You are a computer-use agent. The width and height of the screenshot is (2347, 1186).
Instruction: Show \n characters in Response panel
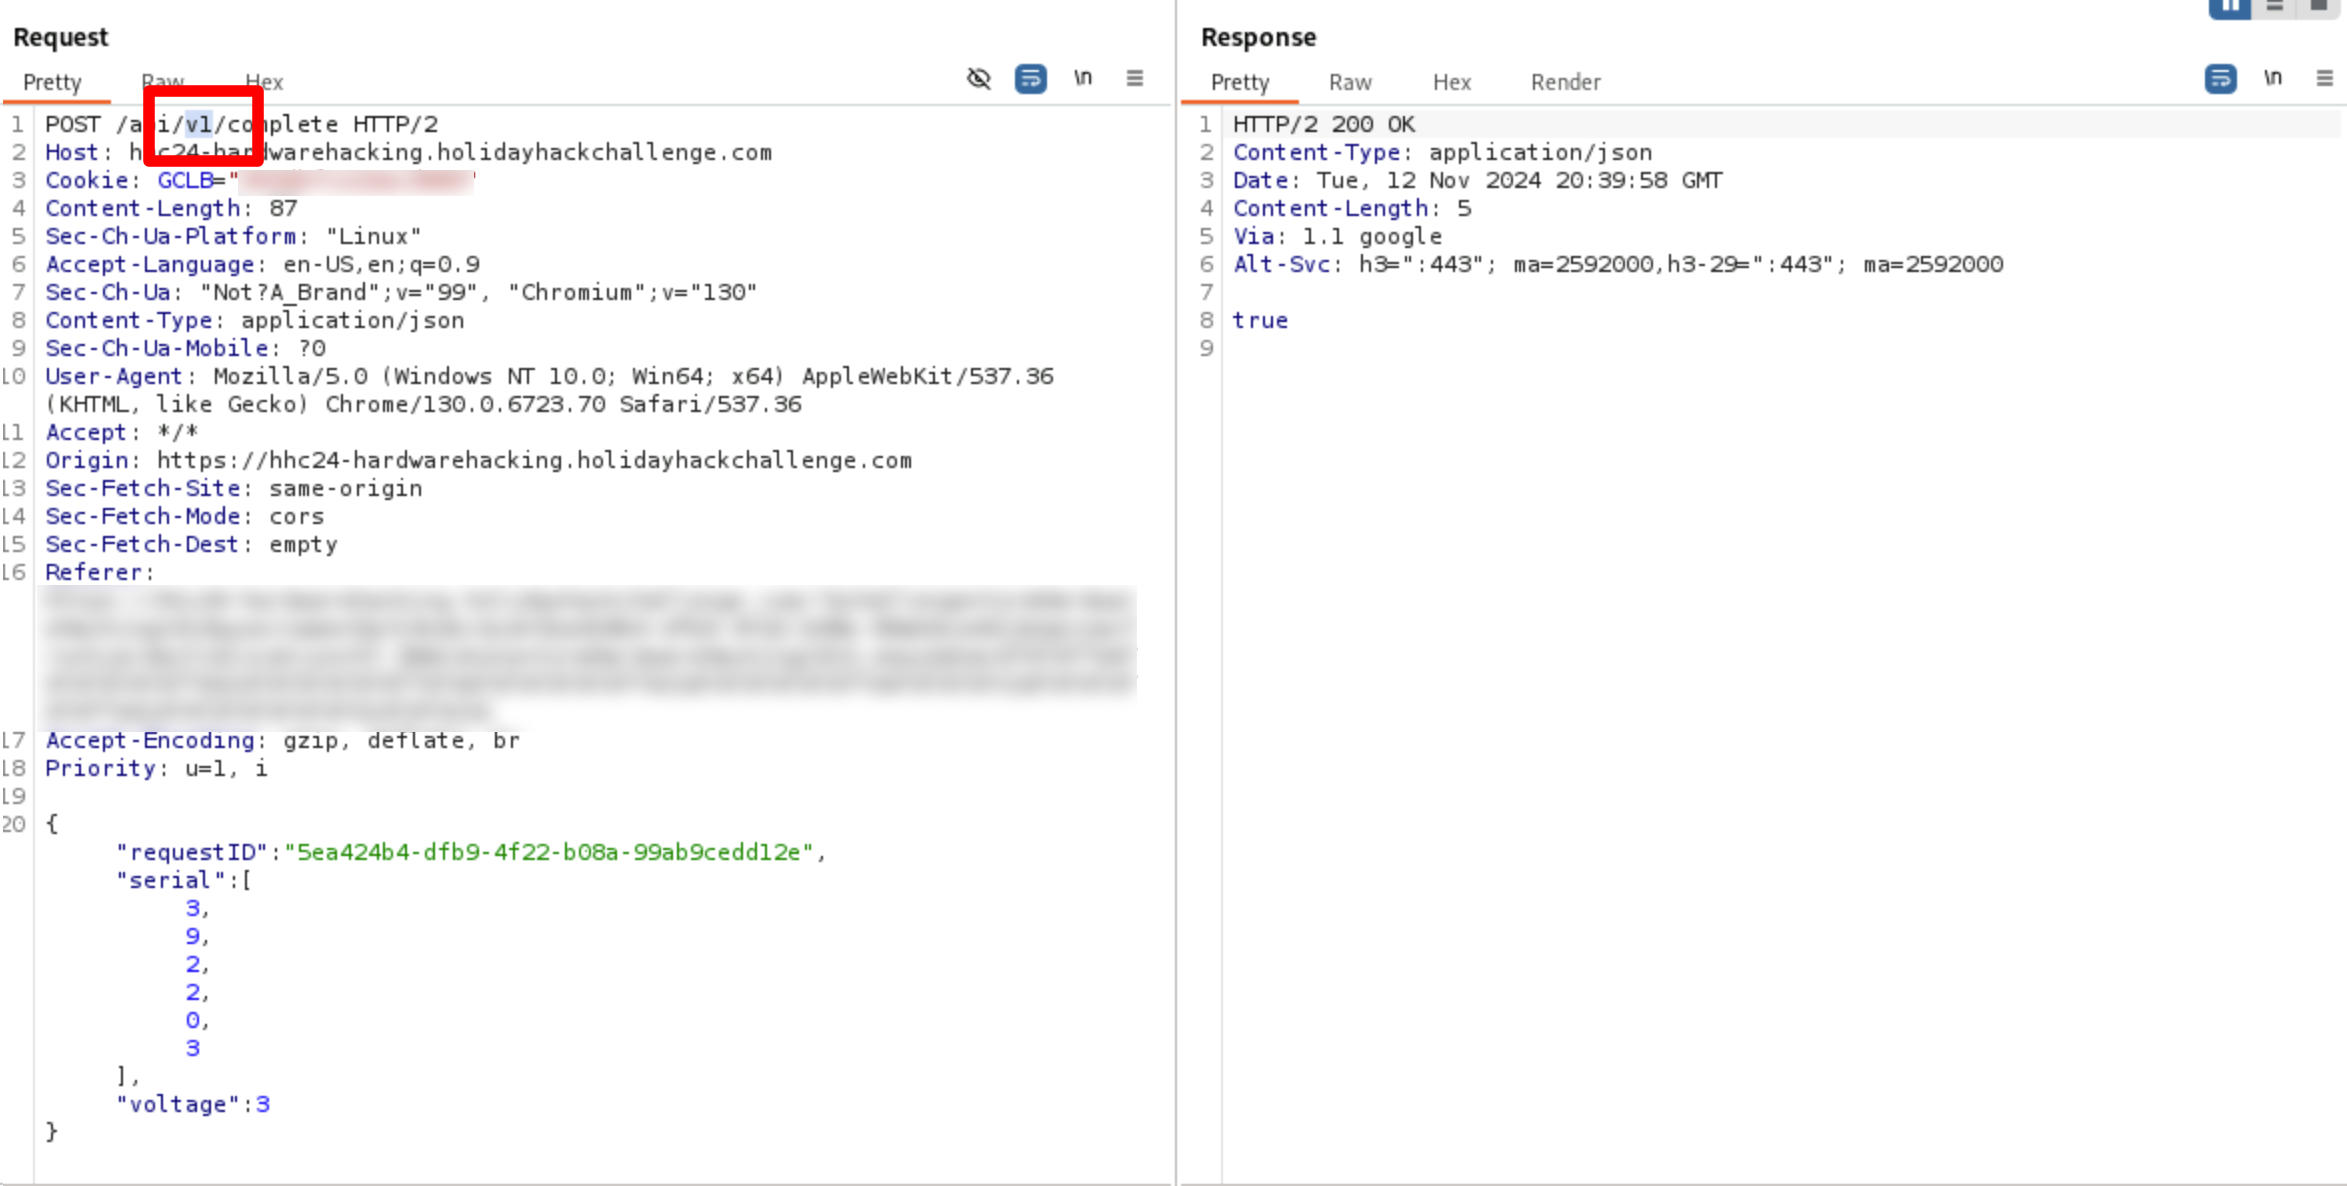[2273, 79]
